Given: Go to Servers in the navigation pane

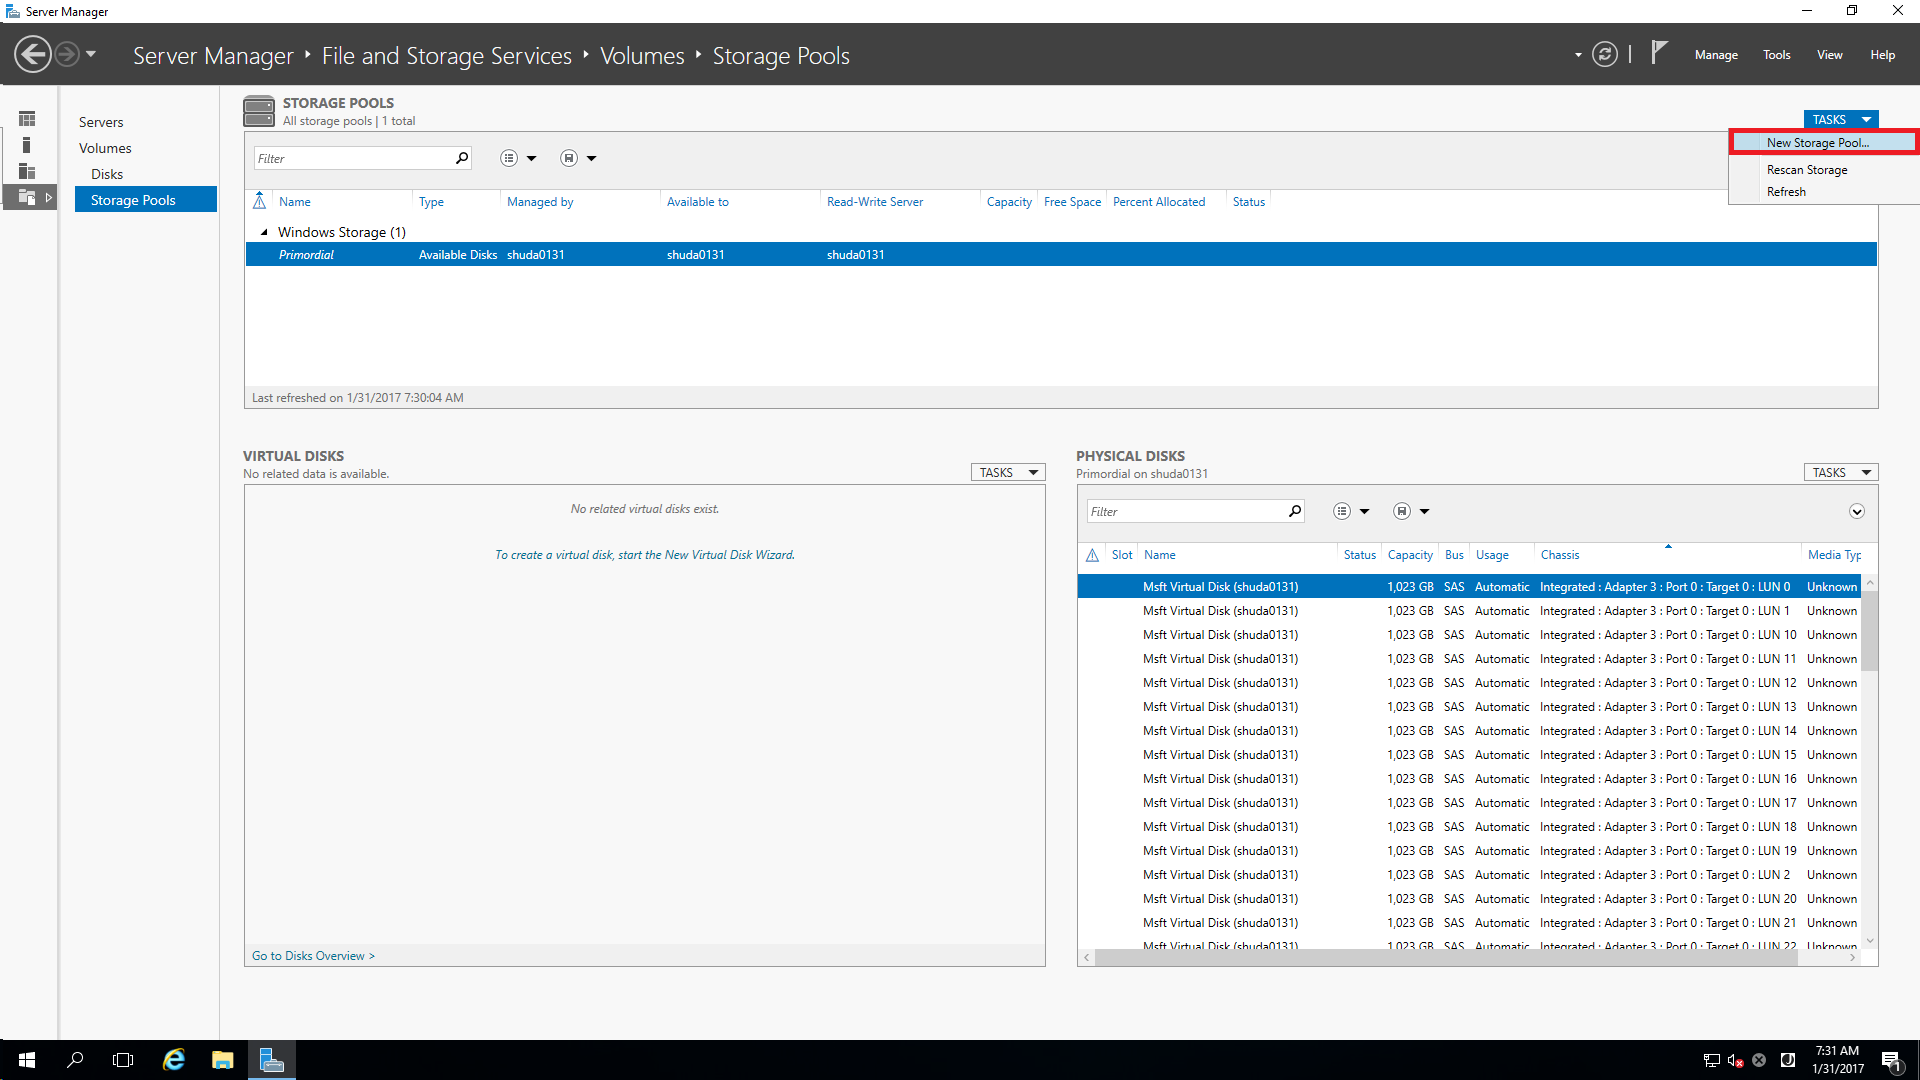Looking at the screenshot, I should [x=101, y=122].
